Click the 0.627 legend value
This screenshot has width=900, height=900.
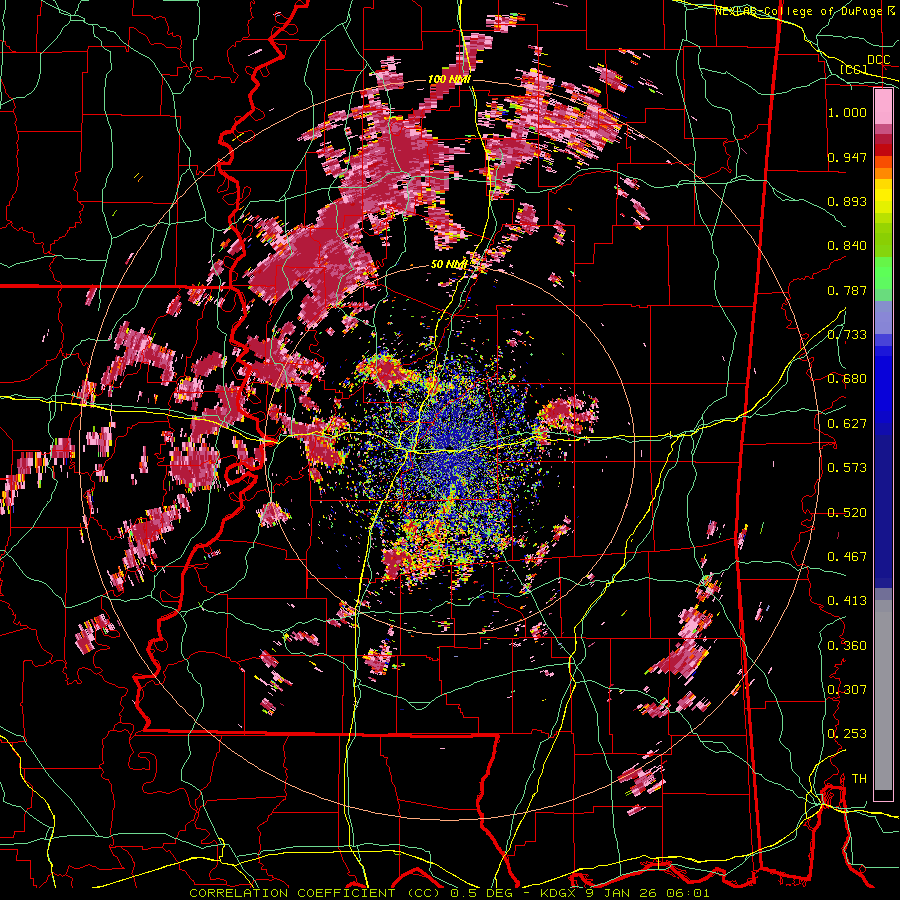[x=847, y=424]
